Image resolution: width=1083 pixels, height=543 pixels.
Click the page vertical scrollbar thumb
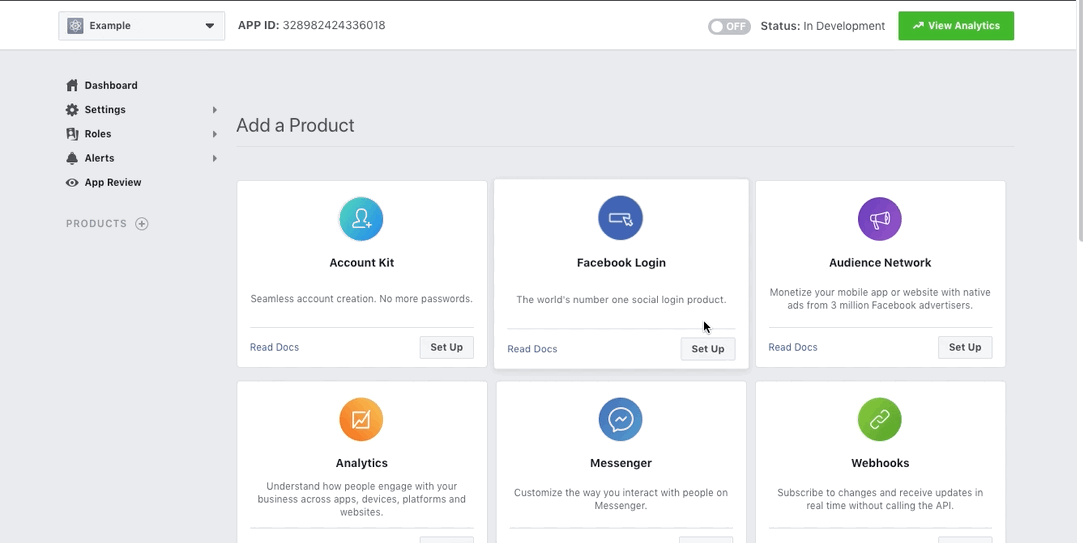[x=1079, y=121]
